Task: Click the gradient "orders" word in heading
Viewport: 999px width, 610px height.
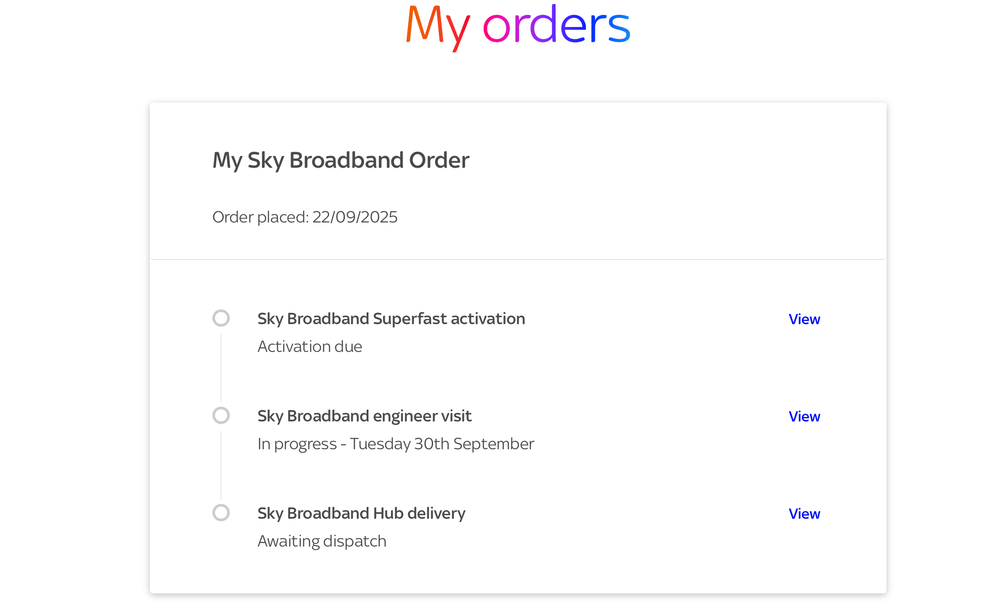Action: (556, 26)
